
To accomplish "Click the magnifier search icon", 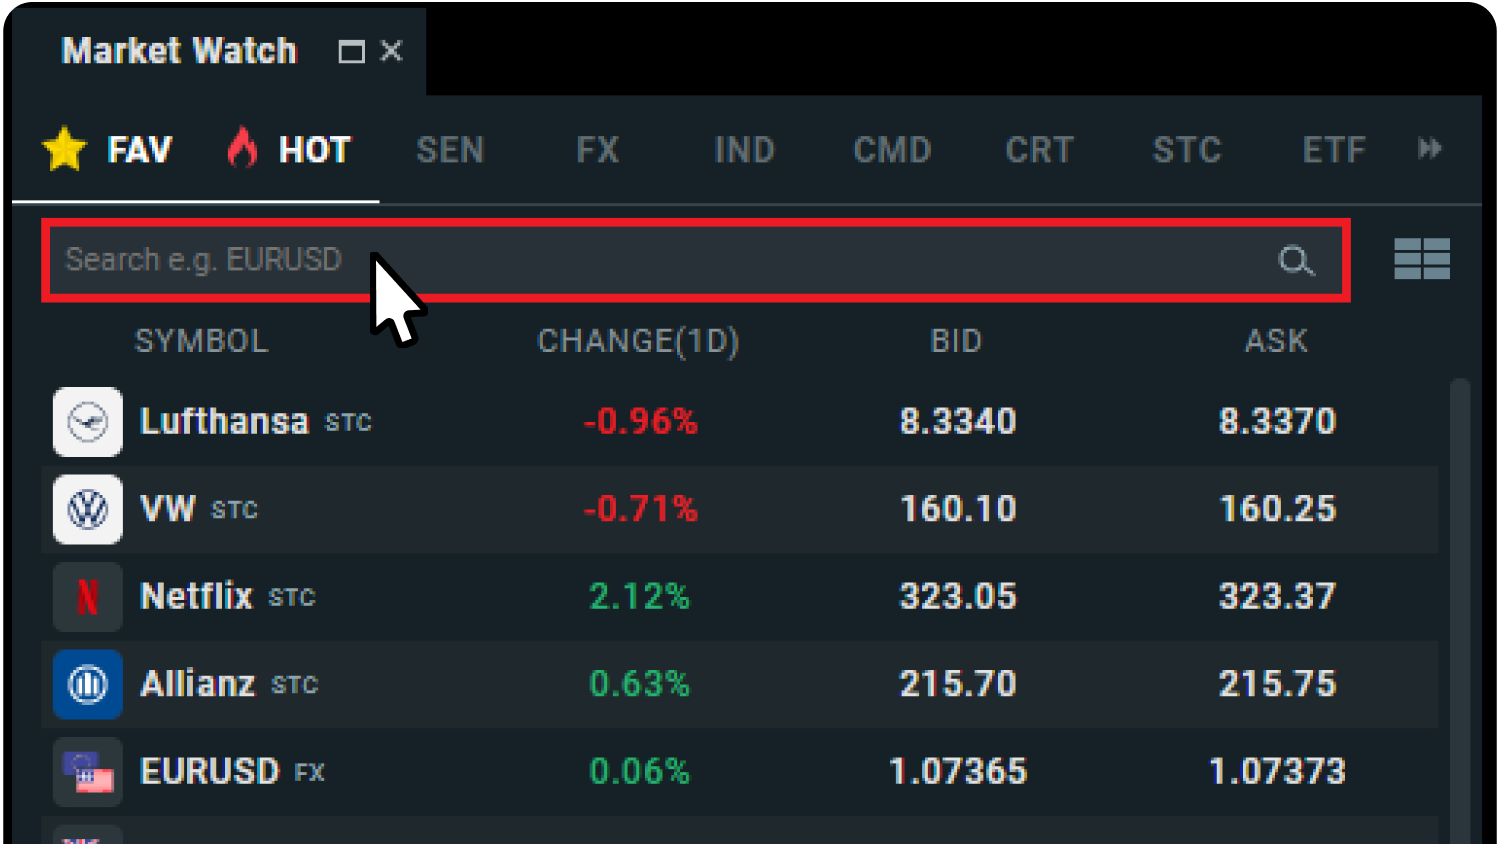I will (1295, 261).
